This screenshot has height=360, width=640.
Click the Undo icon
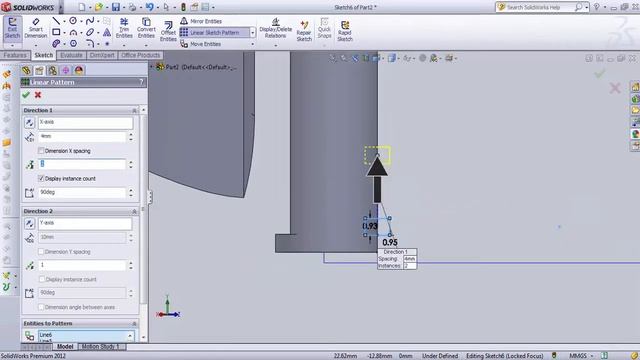click(150, 7)
